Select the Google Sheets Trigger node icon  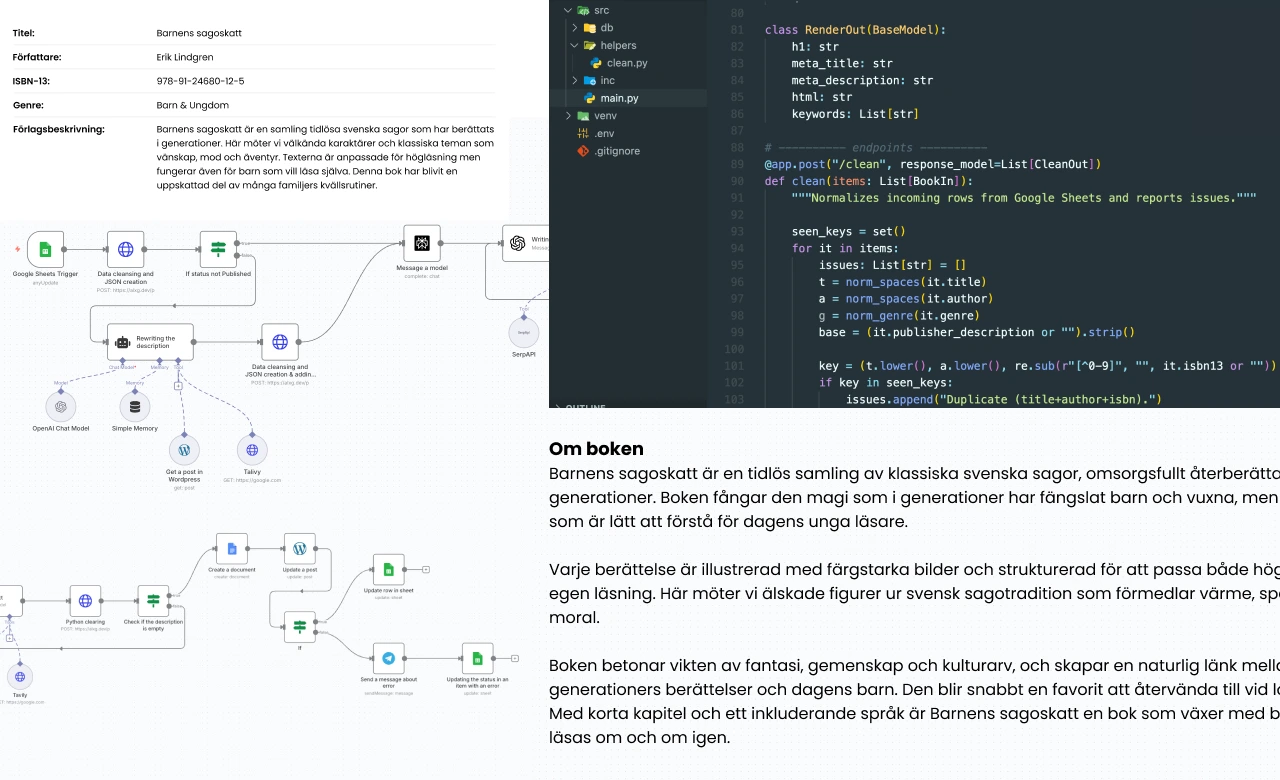point(45,249)
